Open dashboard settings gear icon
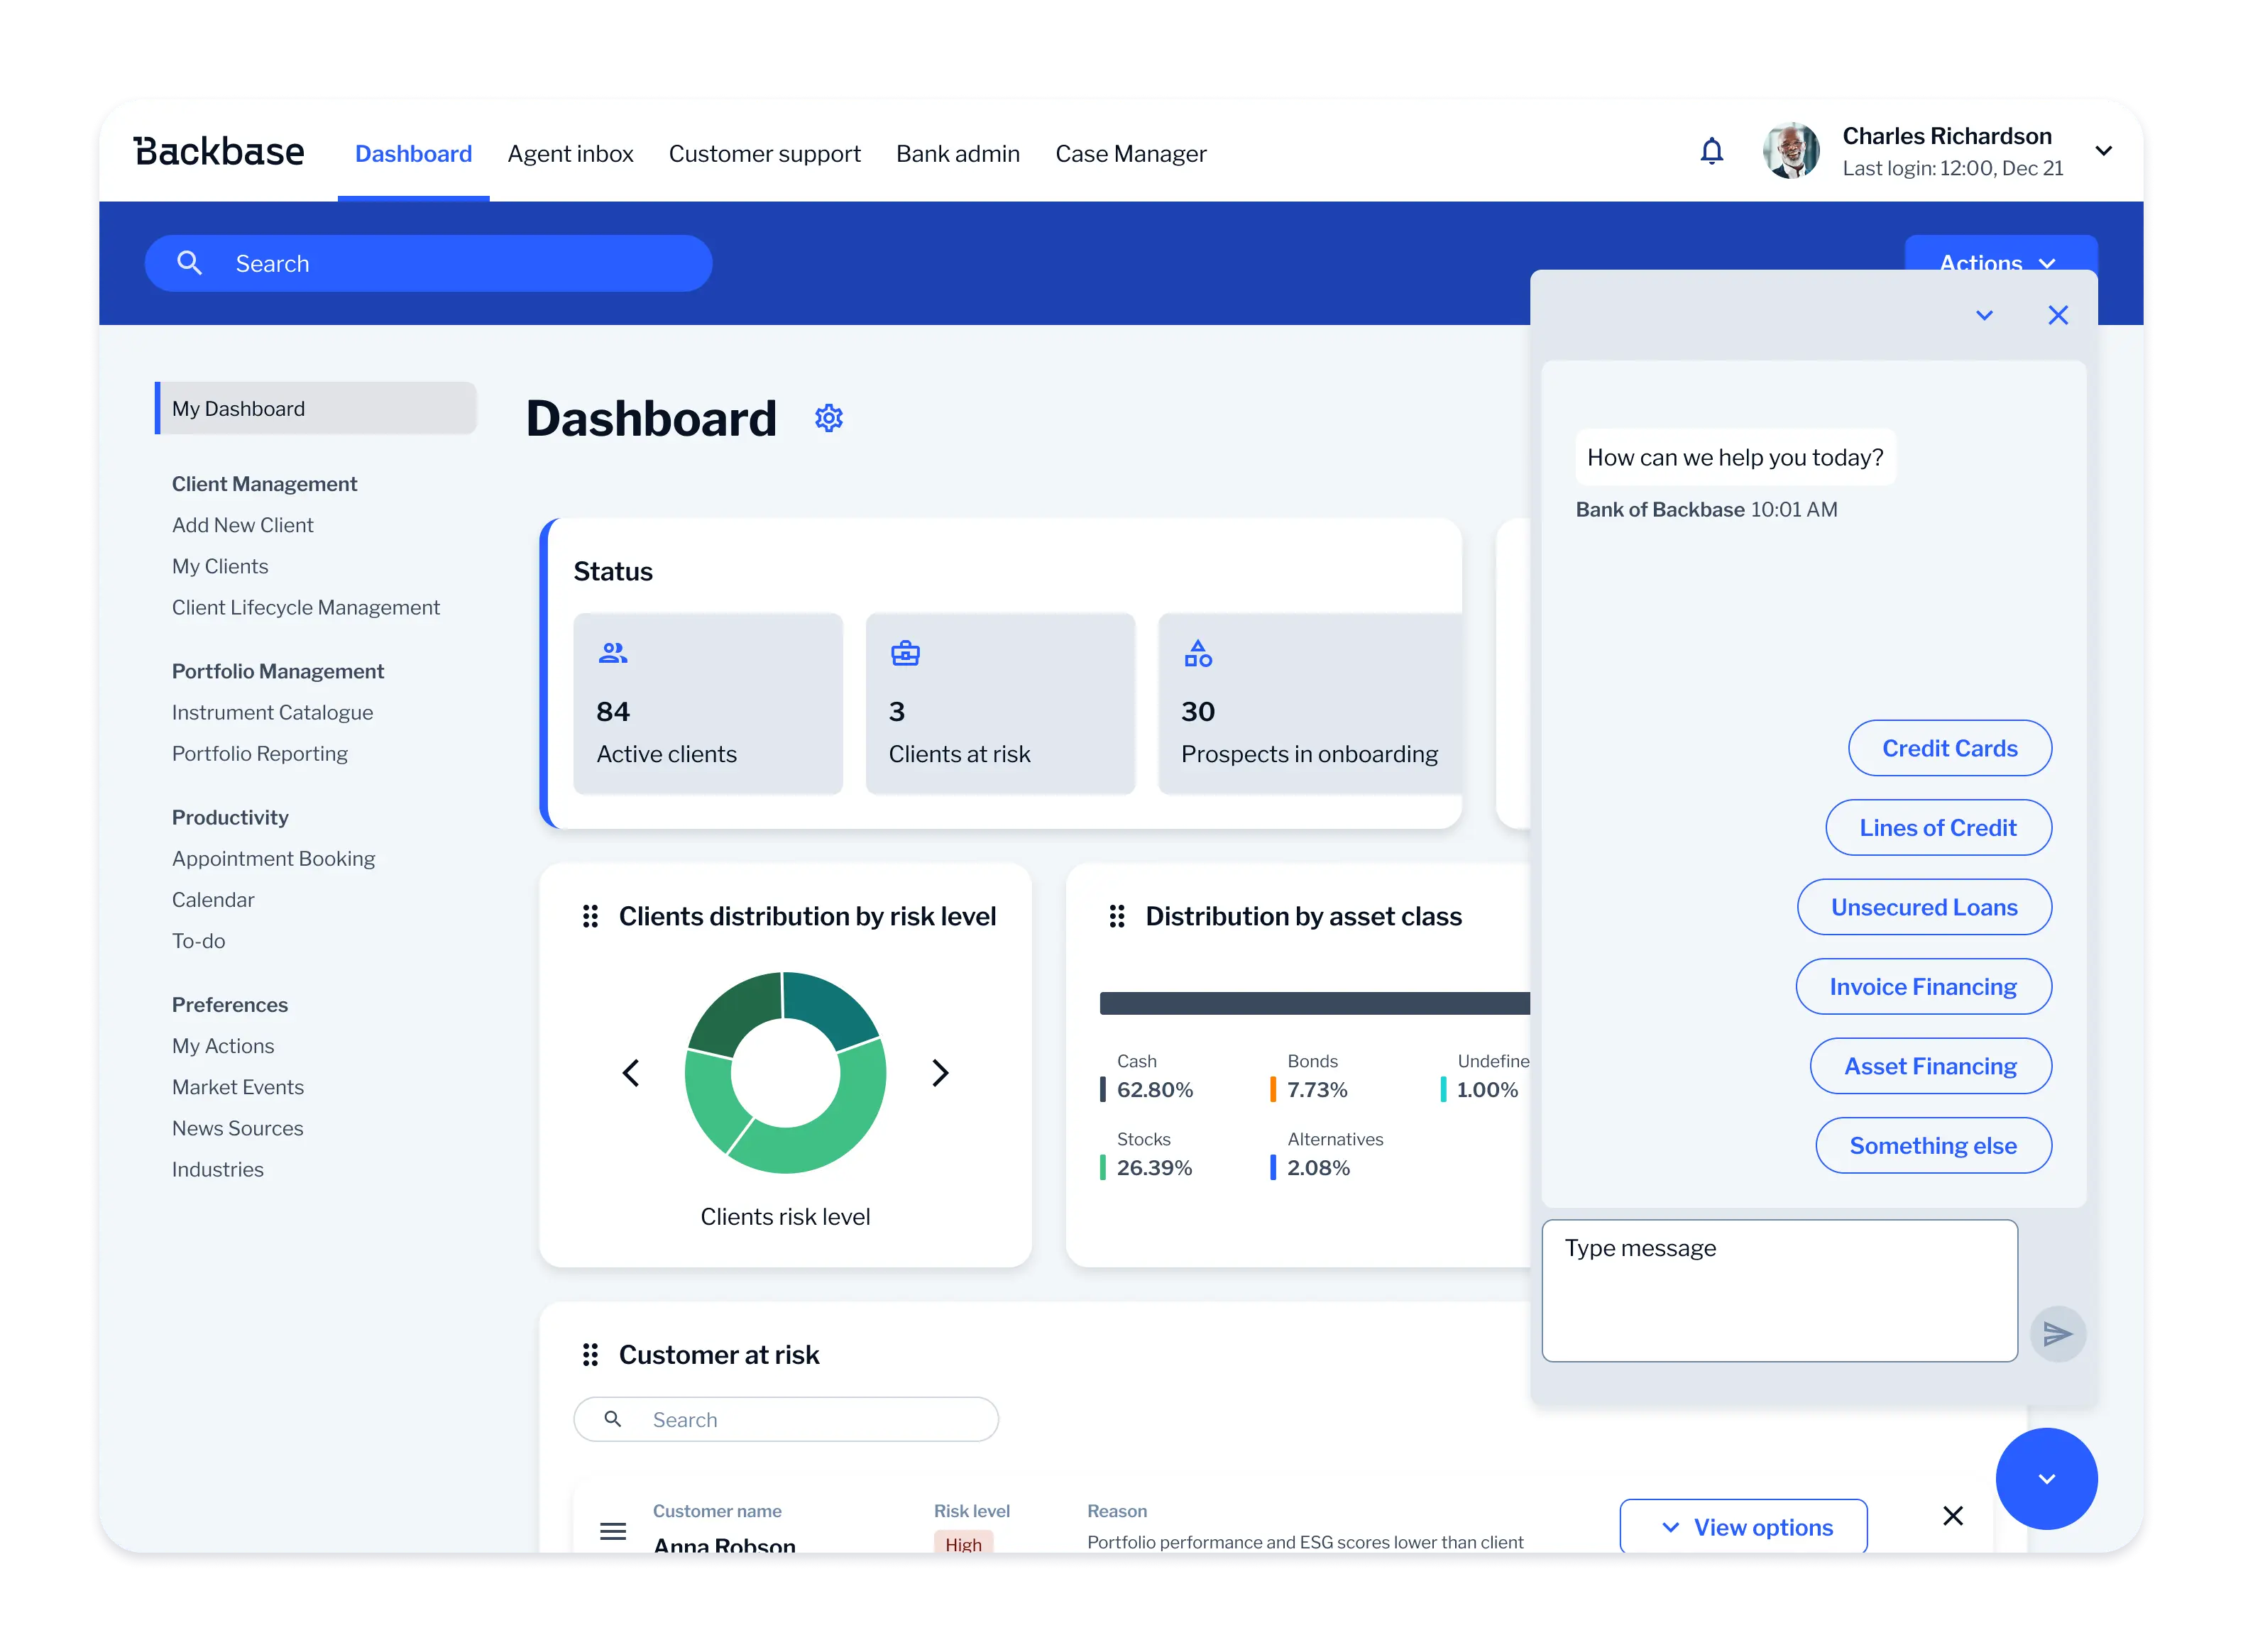The image size is (2243, 1652). [x=828, y=418]
